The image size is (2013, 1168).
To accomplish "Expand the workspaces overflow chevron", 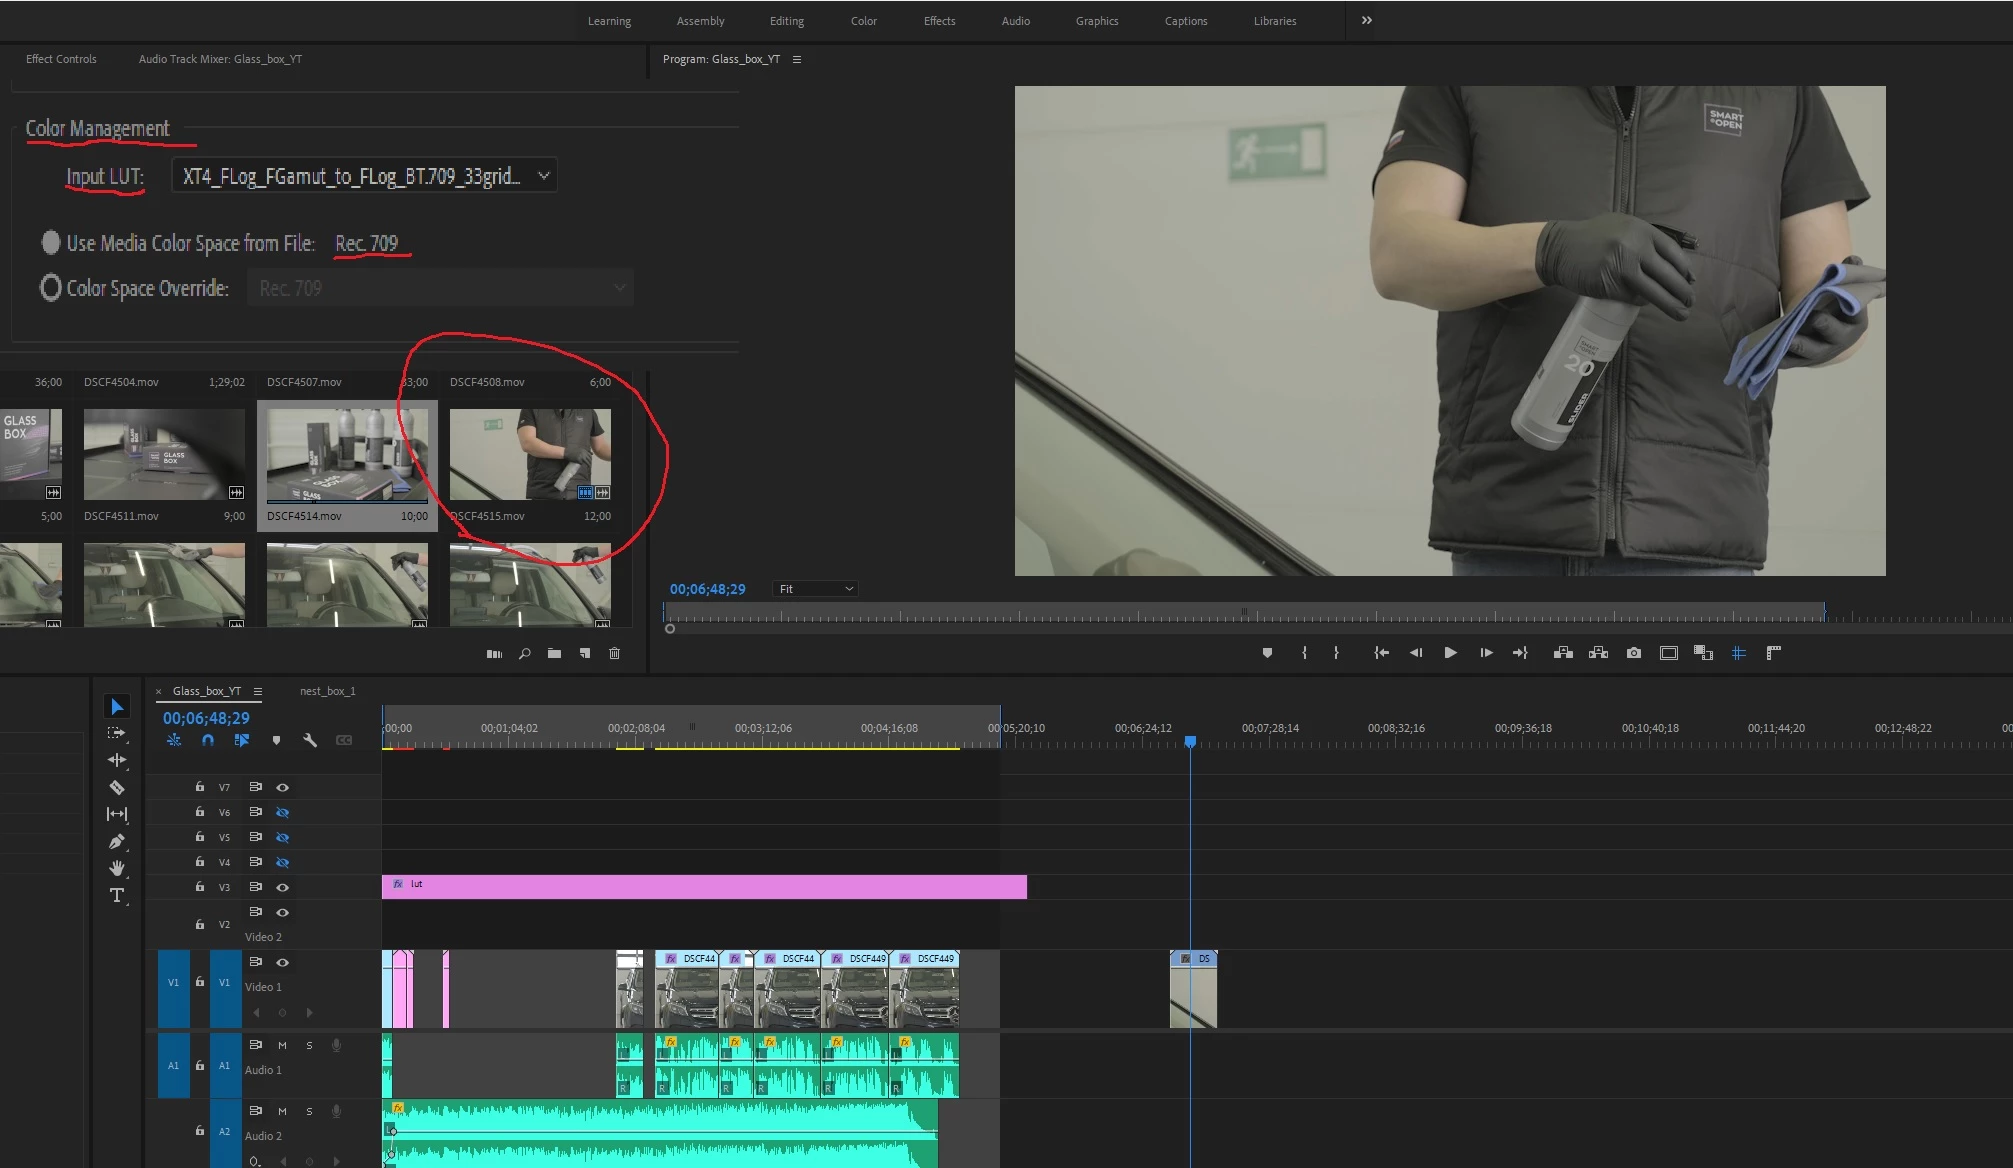I will click(1366, 20).
